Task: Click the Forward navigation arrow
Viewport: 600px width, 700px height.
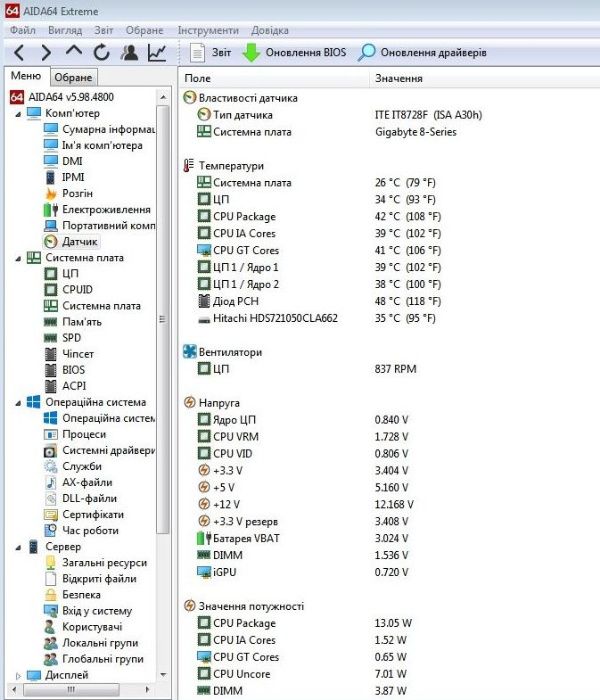Action: 46,53
